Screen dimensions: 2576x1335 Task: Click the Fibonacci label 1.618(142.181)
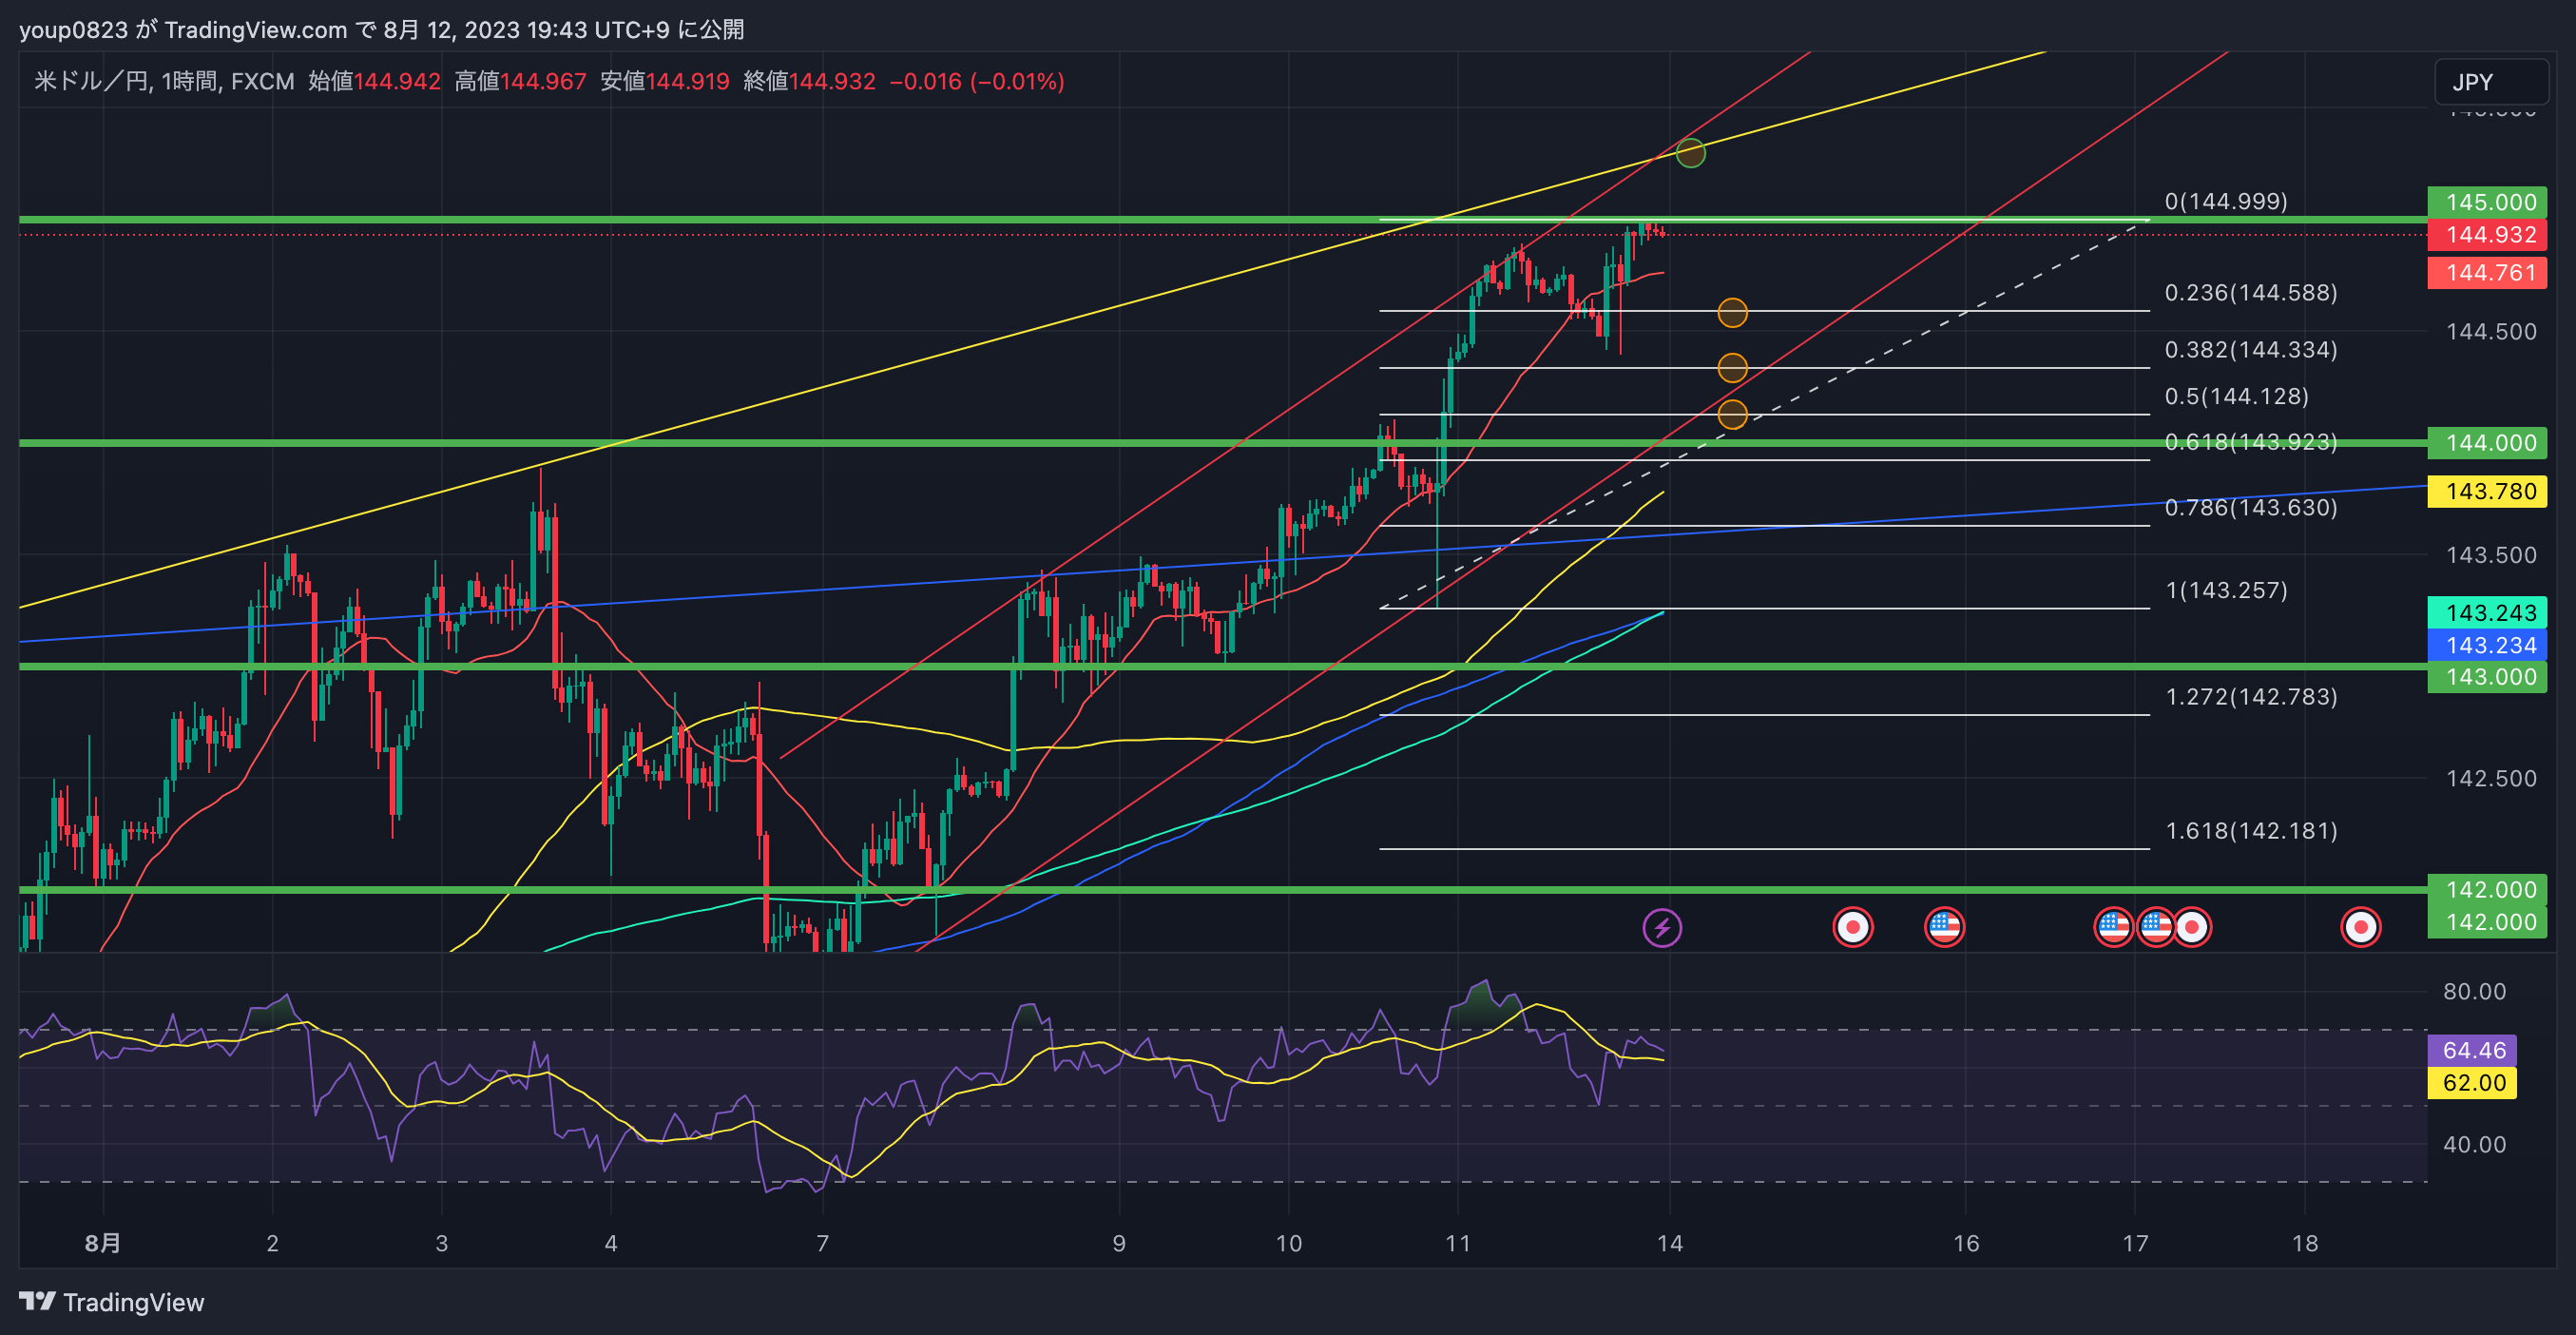tap(2251, 831)
